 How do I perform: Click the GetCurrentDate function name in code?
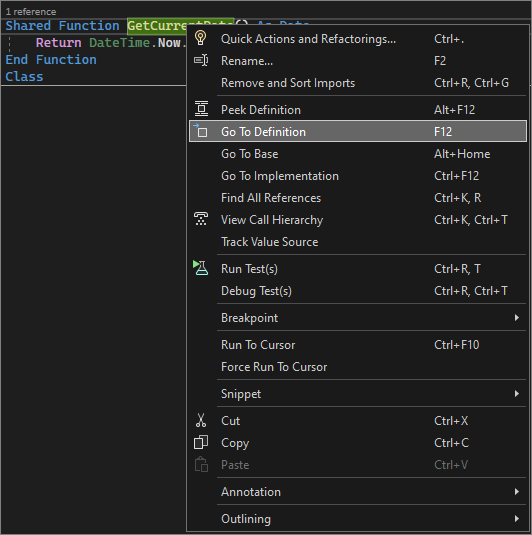[157, 26]
